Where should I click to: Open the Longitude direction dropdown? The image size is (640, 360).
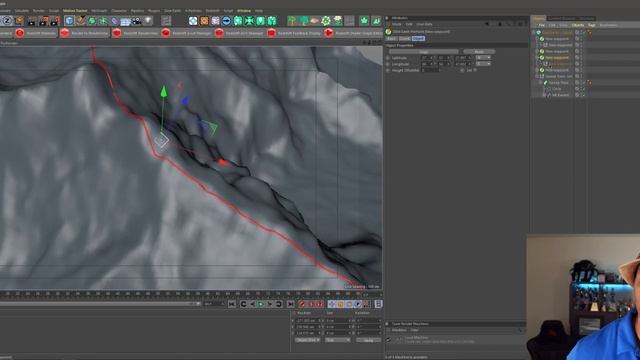click(x=483, y=64)
